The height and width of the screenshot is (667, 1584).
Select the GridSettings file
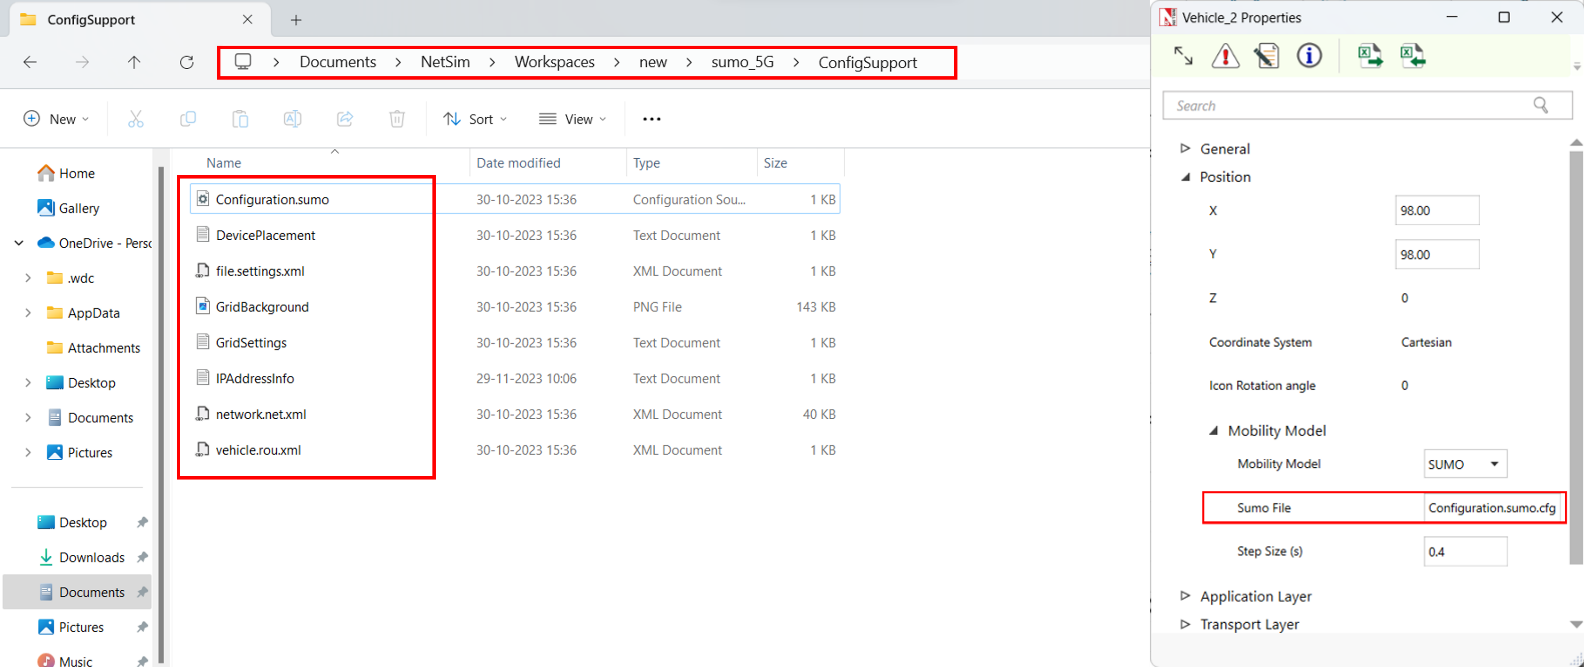251,342
